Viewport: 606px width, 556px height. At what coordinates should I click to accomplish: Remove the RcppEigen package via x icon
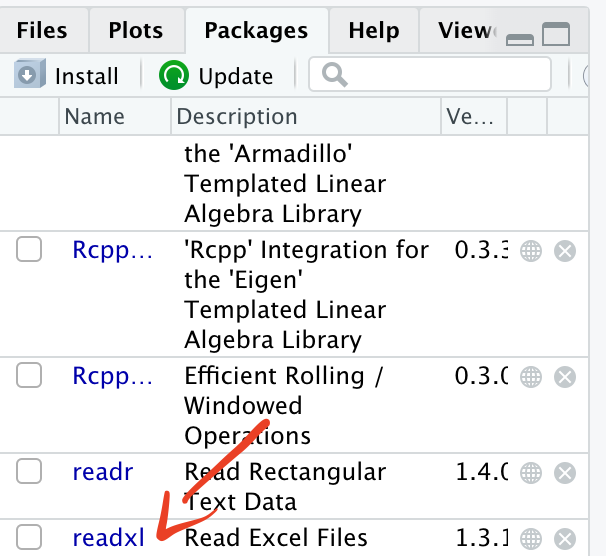(x=565, y=251)
